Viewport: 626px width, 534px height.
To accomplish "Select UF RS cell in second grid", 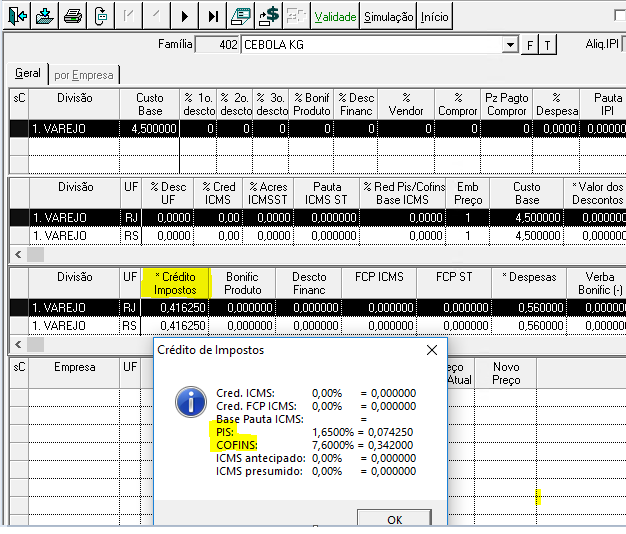I will (131, 235).
